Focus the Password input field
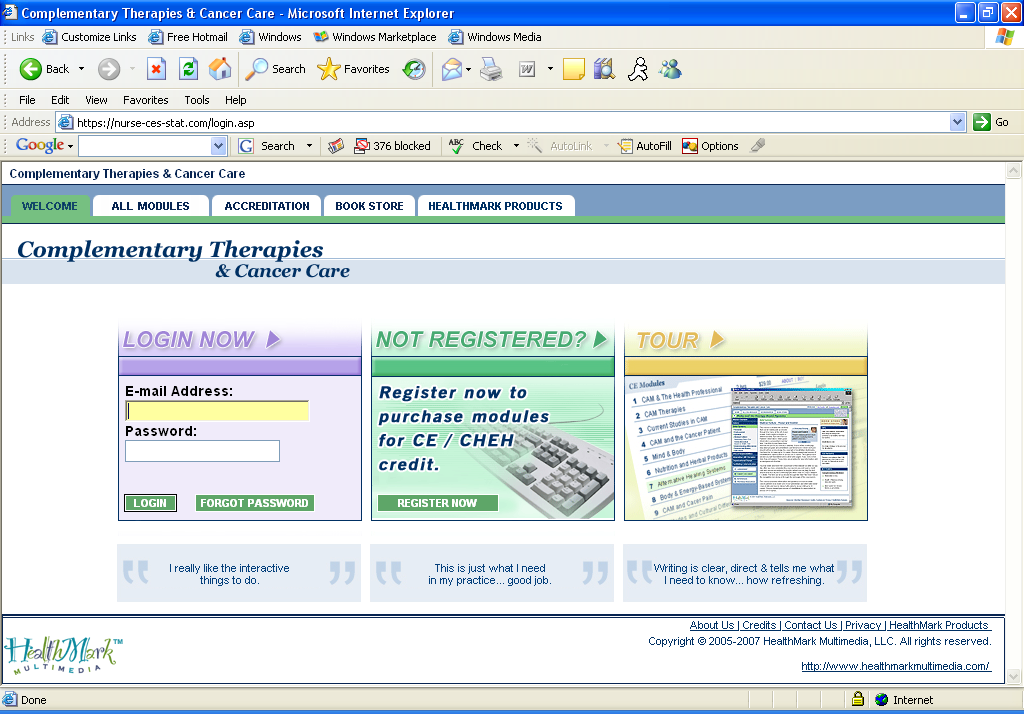1024x714 pixels. coord(202,451)
